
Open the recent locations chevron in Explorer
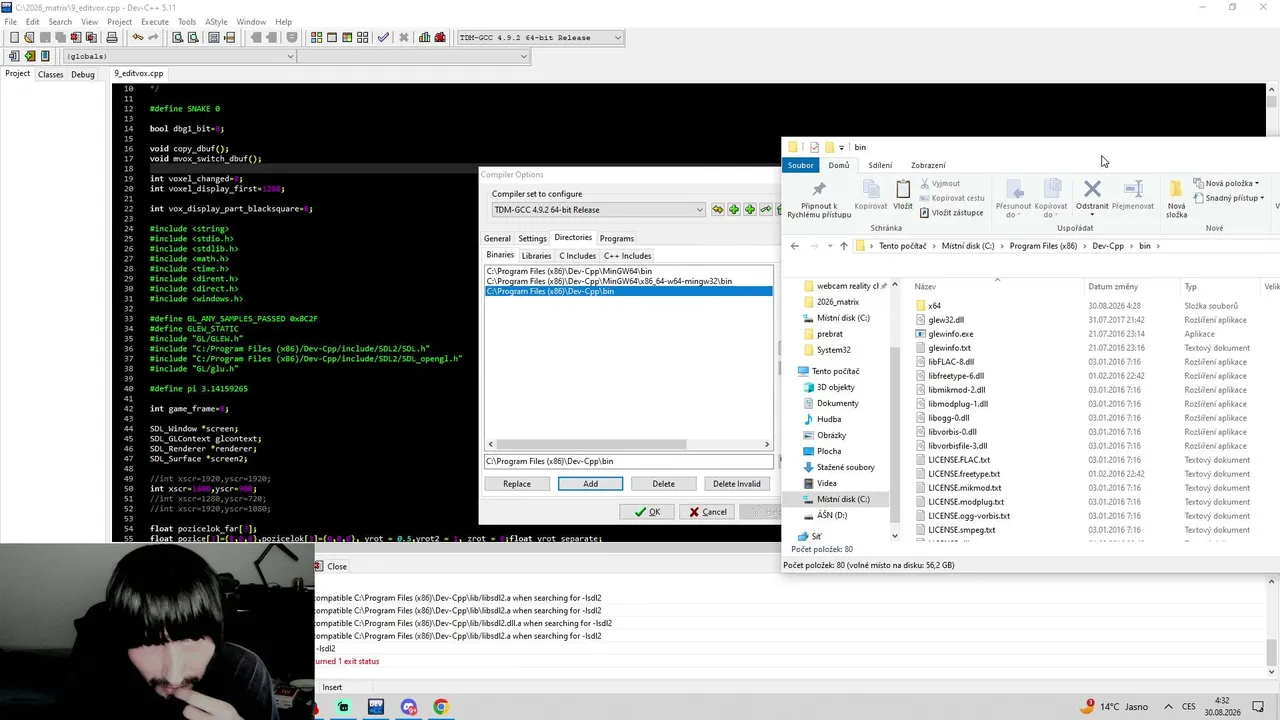tap(828, 246)
